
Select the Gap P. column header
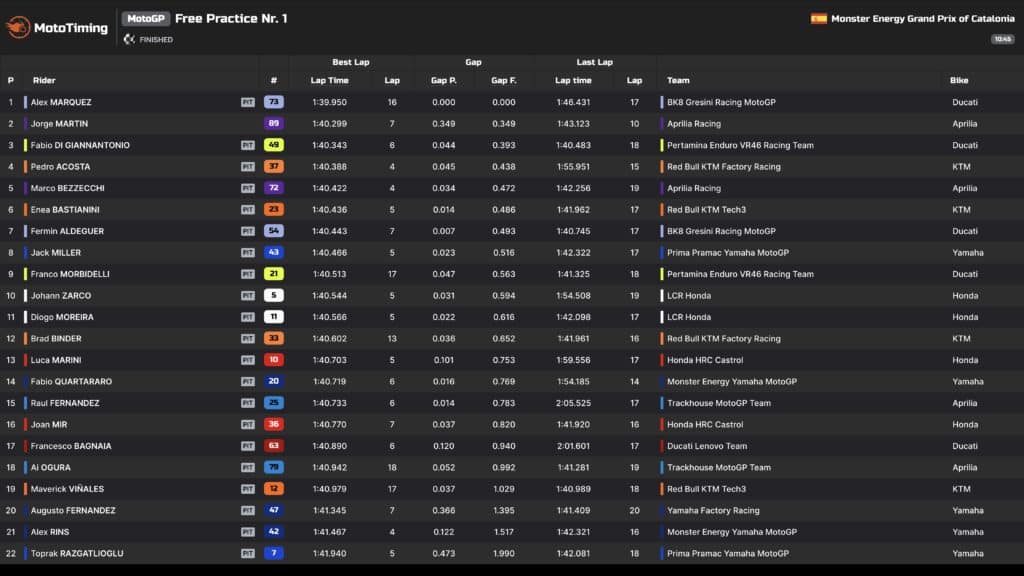(x=443, y=80)
